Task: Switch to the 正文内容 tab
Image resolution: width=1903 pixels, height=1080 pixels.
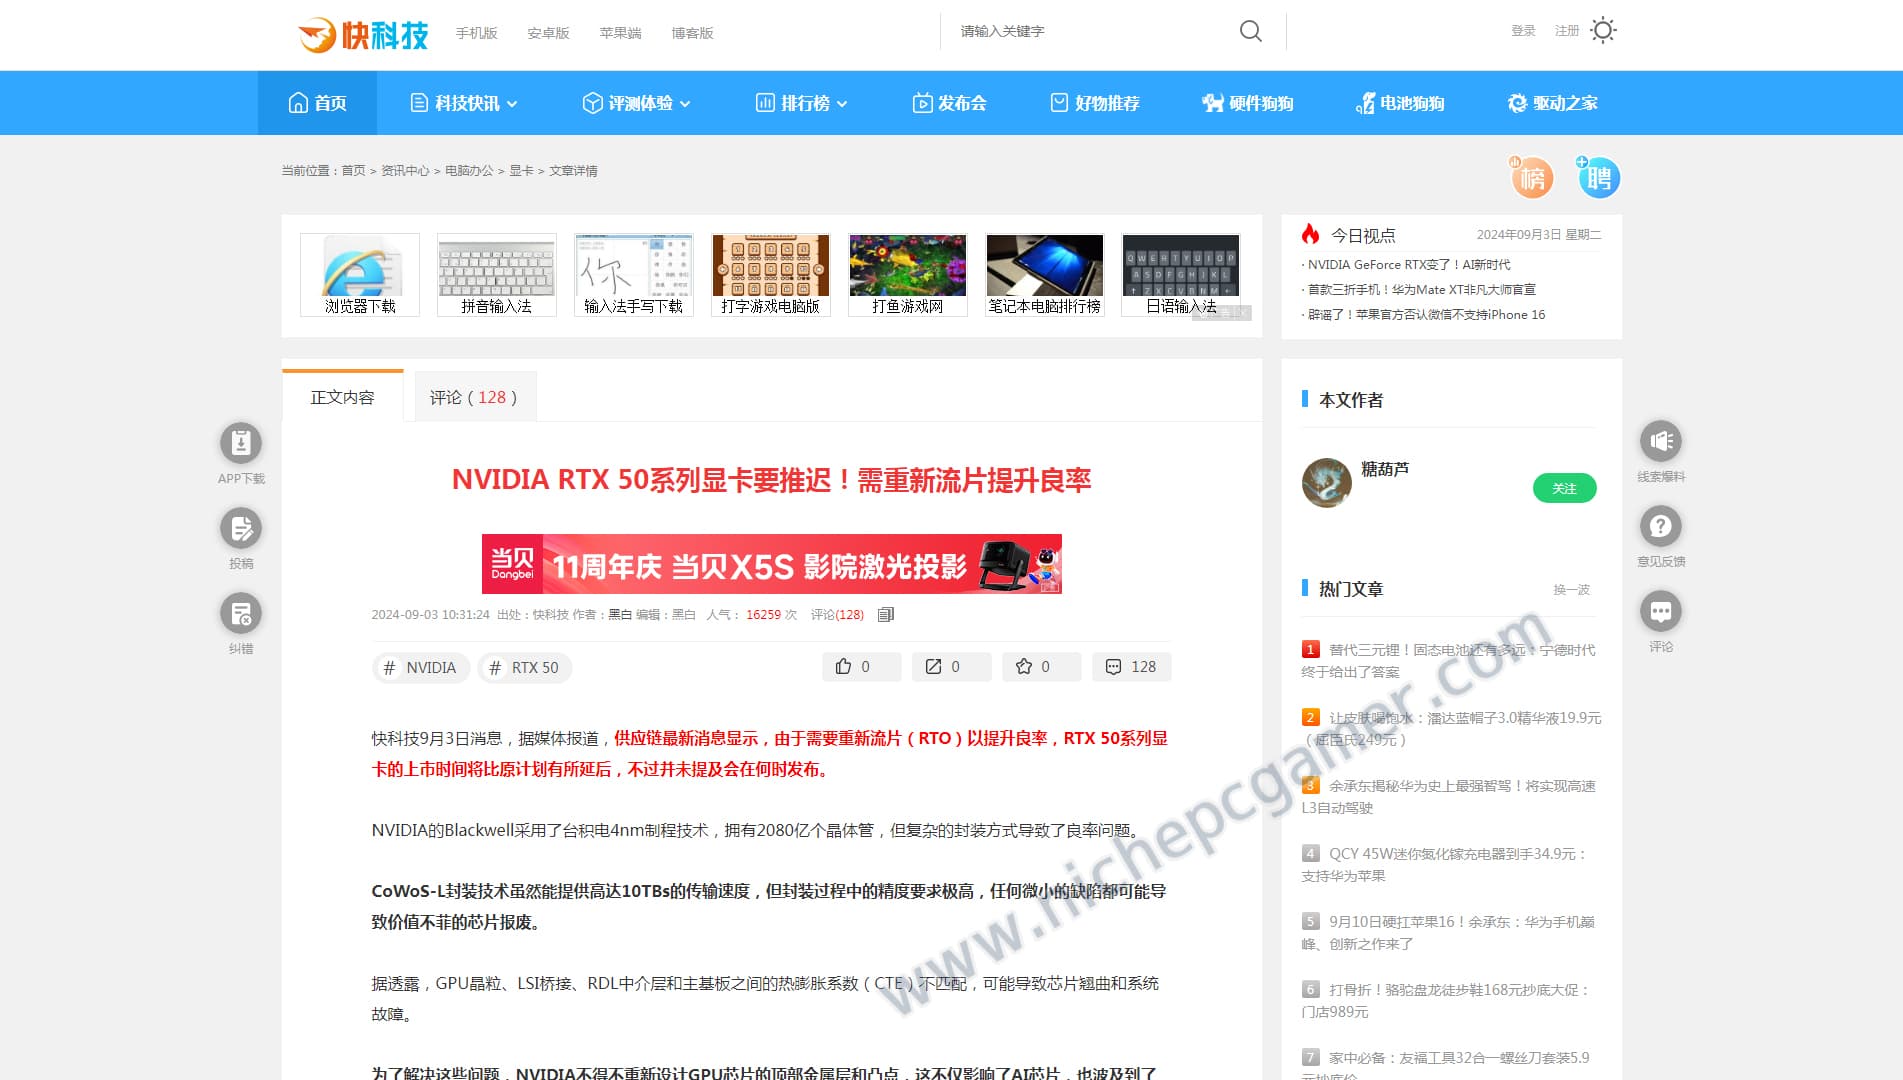Action: [342, 397]
